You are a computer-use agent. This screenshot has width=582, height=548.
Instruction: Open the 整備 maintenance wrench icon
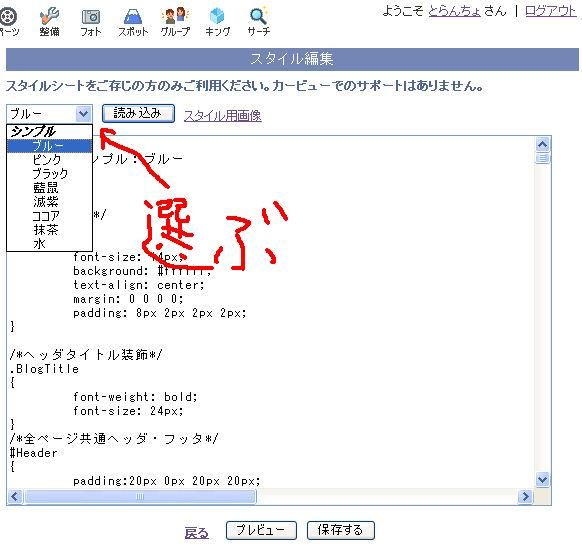click(x=49, y=16)
